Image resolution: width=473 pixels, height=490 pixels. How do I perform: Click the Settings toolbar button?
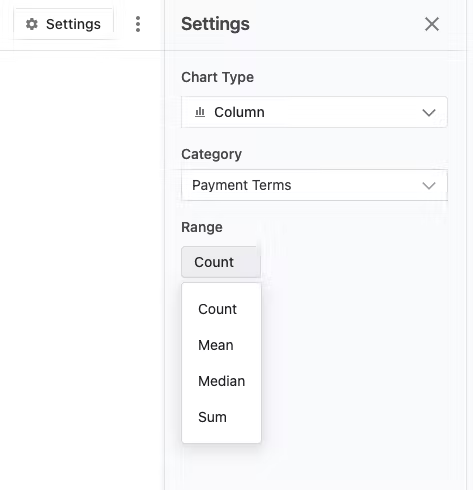[x=63, y=24]
